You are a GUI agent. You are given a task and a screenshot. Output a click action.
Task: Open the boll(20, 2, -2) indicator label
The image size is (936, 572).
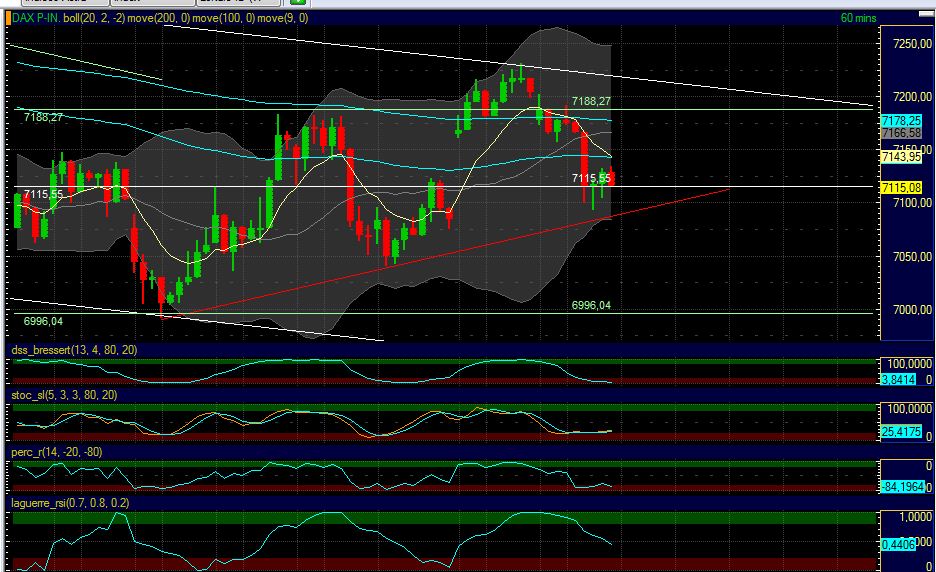point(94,18)
